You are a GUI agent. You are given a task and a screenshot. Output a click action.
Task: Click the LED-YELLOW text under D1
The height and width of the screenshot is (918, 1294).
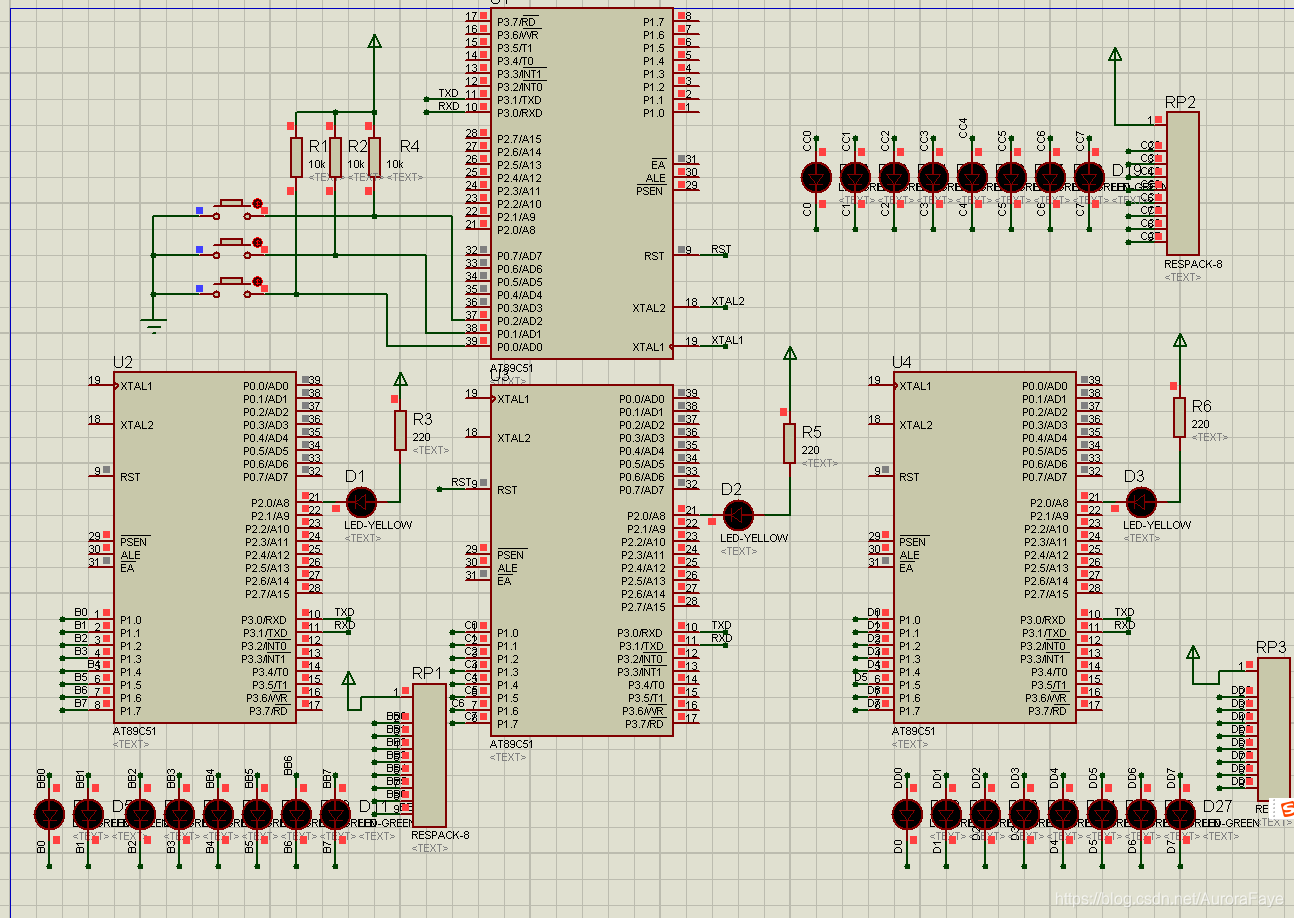point(378,525)
